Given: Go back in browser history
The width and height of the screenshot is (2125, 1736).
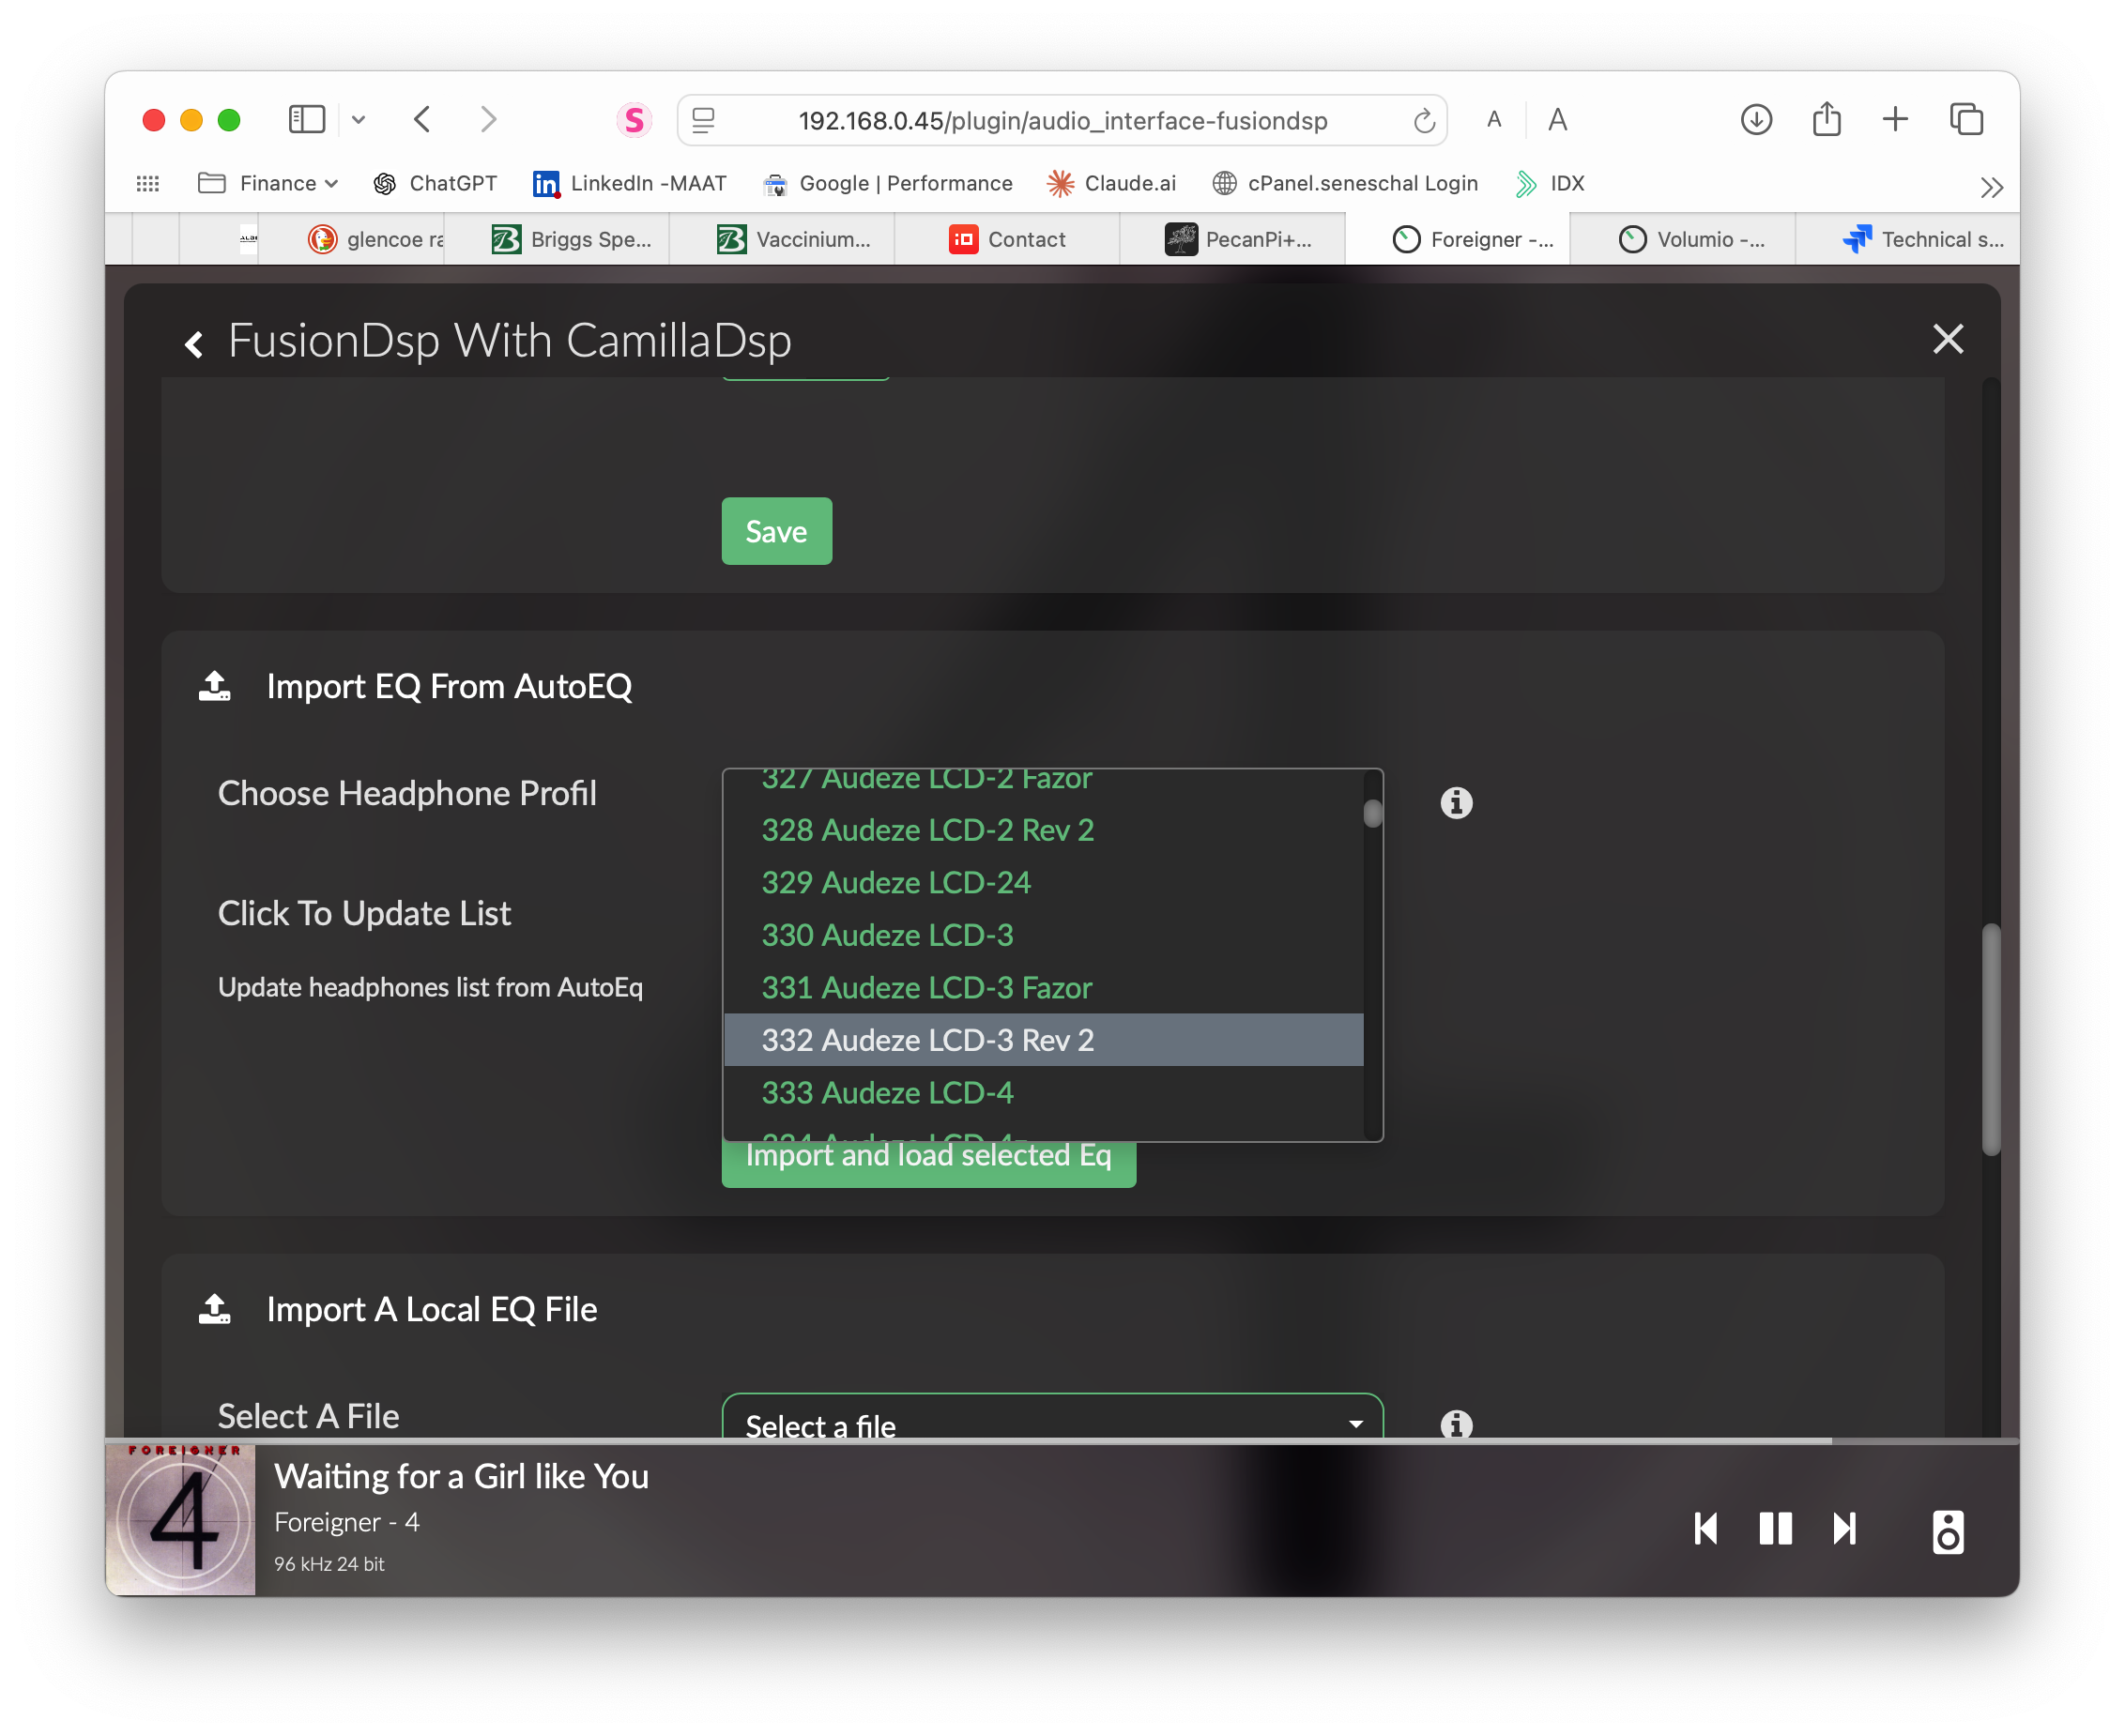Looking at the screenshot, I should 422,120.
